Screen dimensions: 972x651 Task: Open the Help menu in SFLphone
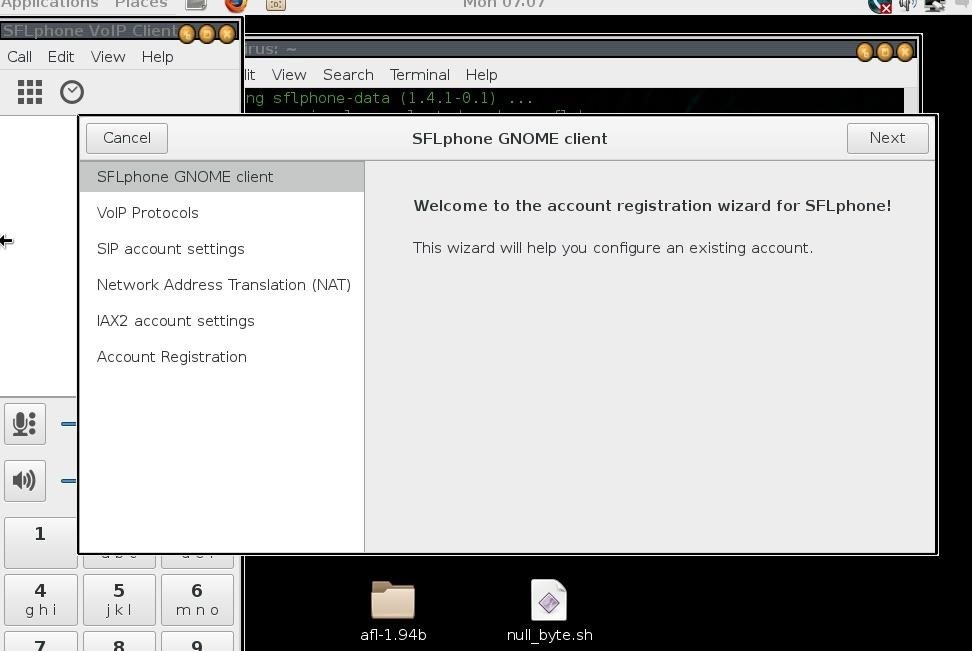pos(157,57)
